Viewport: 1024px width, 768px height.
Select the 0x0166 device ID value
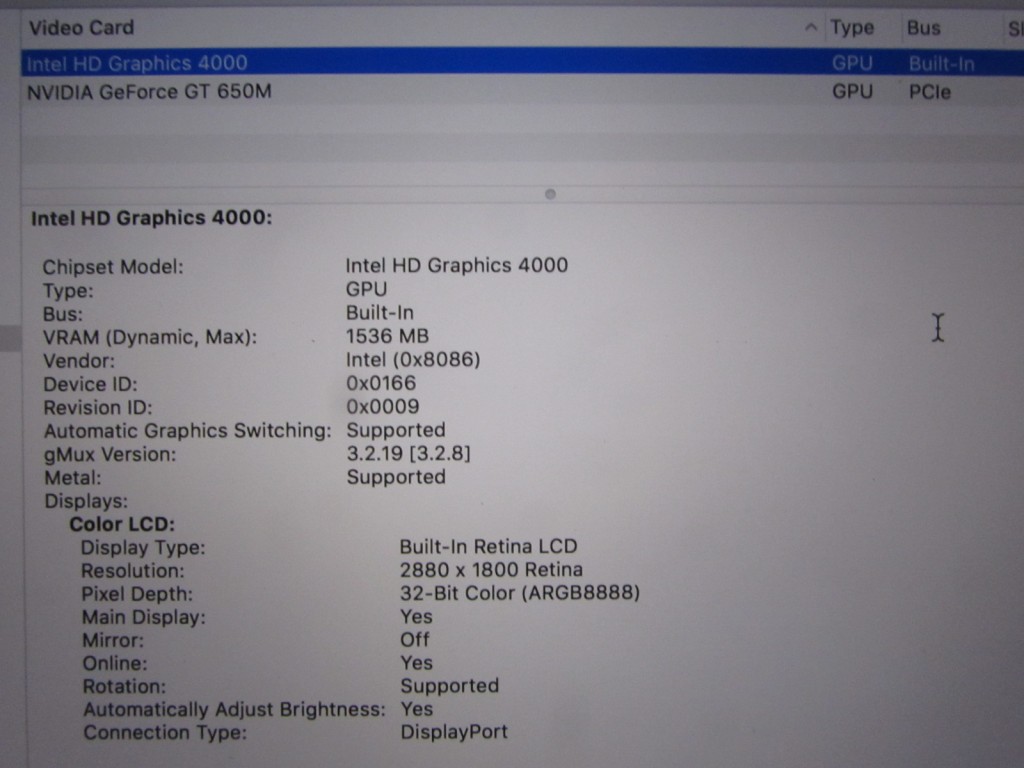pyautogui.click(x=381, y=383)
